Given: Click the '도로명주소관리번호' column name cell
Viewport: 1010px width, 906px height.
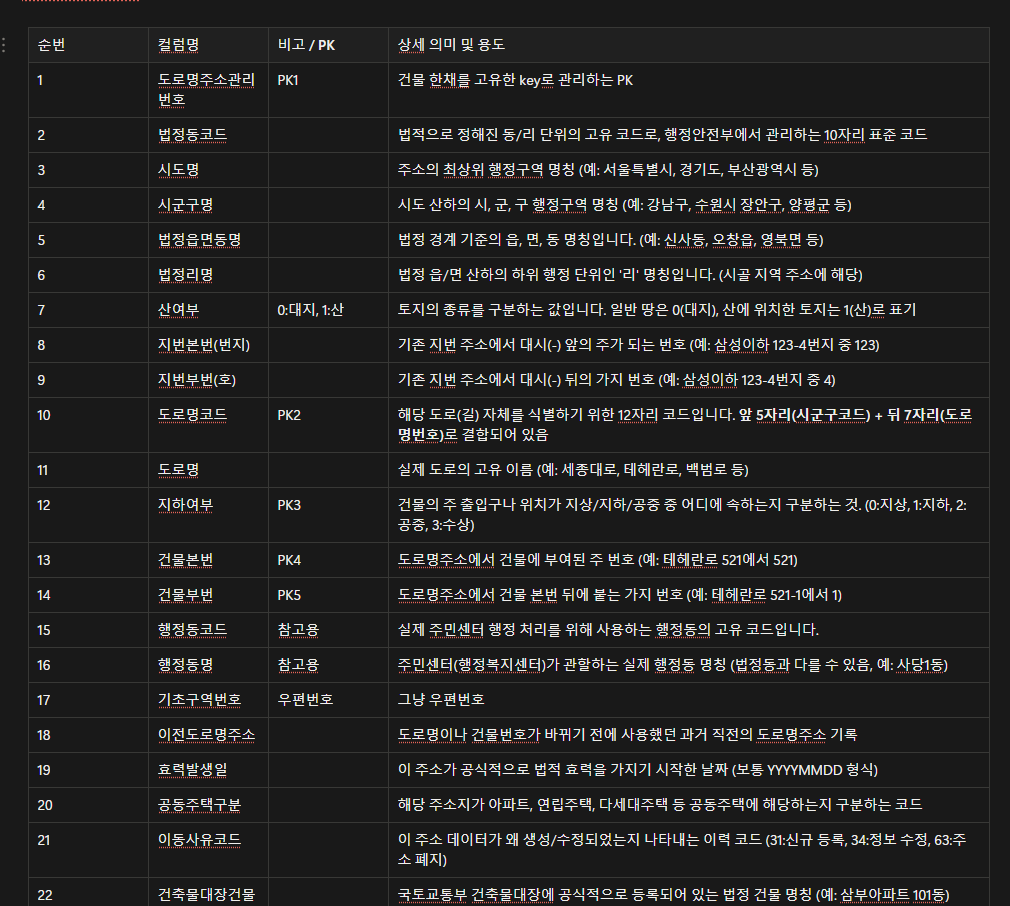Looking at the screenshot, I should [208, 90].
